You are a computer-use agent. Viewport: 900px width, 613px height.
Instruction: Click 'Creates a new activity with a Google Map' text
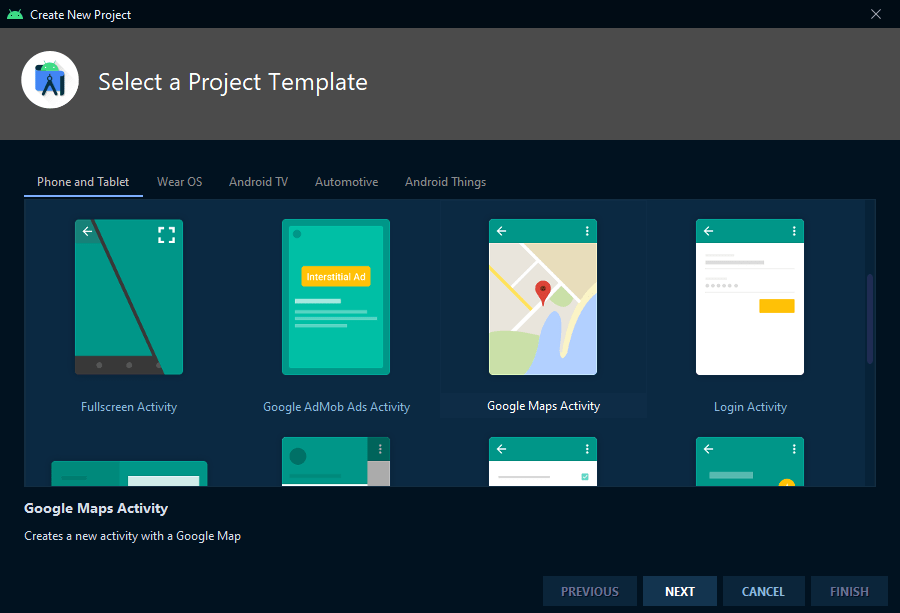[133, 536]
